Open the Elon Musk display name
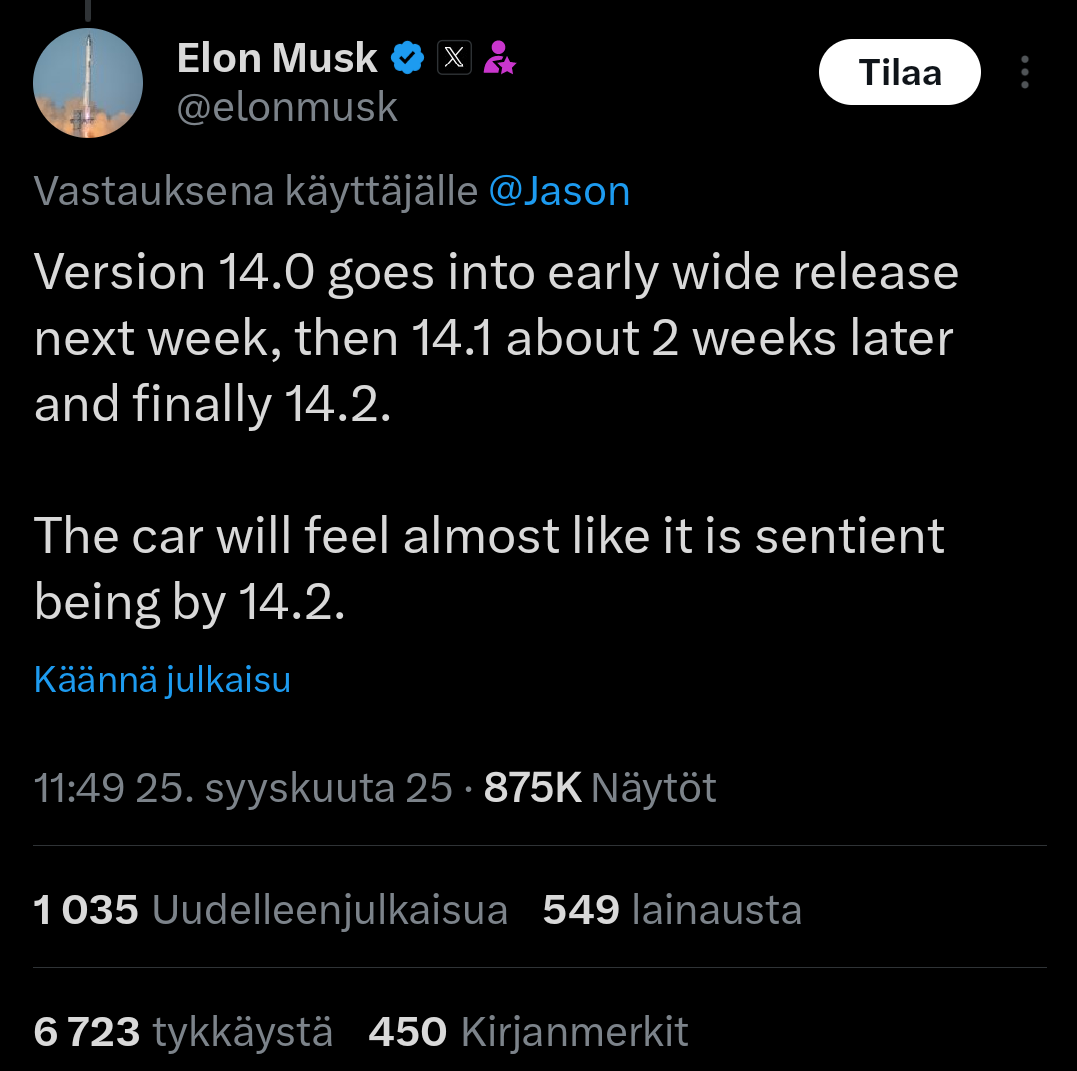Image resolution: width=1077 pixels, height=1071 pixels. [x=277, y=59]
